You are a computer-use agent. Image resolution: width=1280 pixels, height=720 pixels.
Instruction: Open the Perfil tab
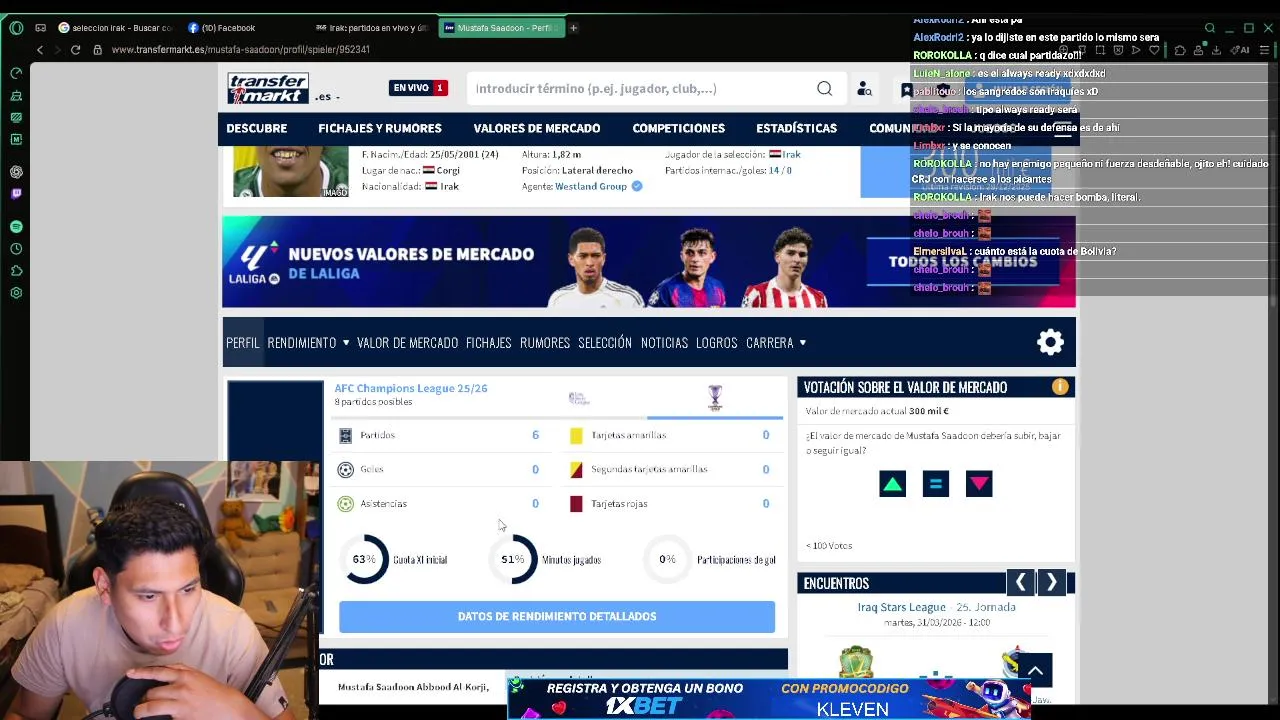242,343
